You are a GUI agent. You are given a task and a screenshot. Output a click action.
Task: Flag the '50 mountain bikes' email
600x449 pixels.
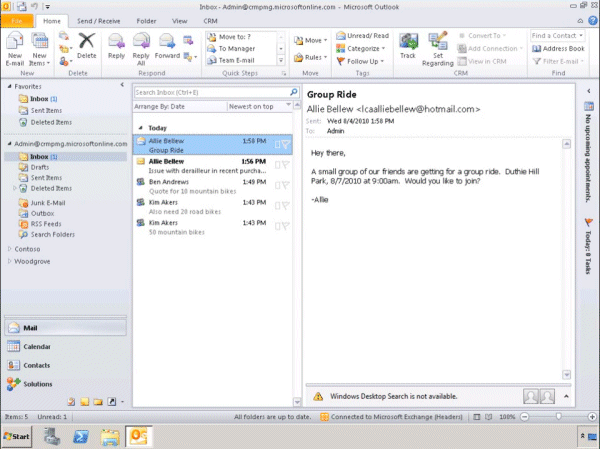point(285,226)
